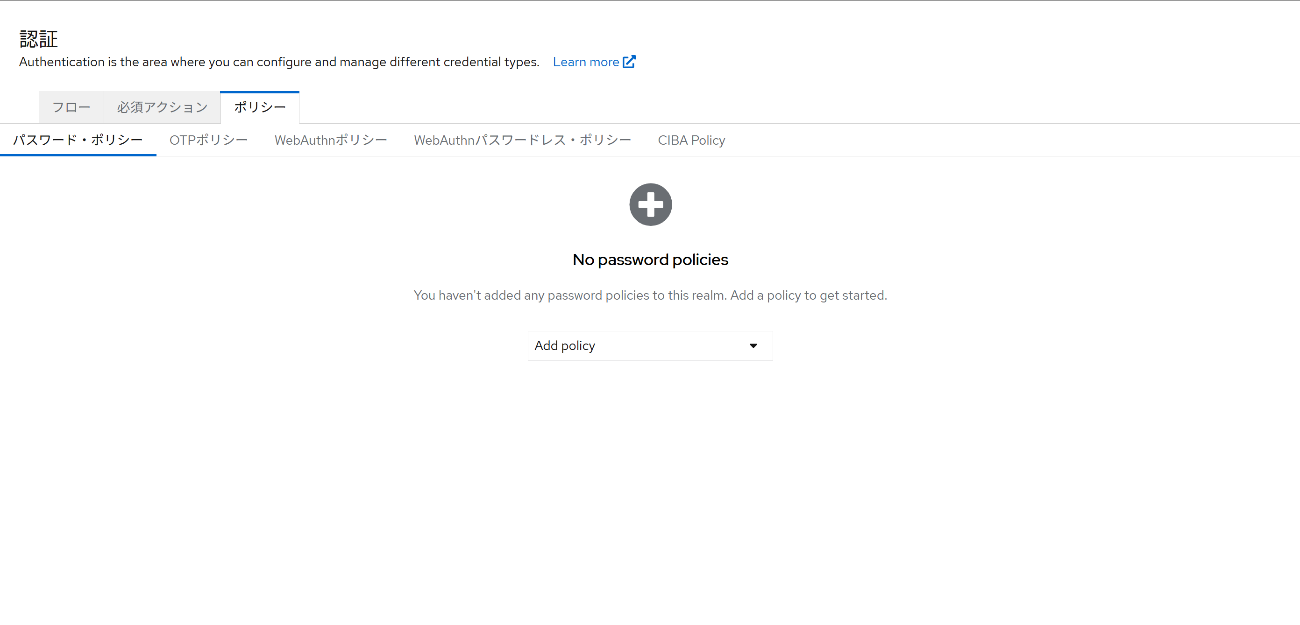The image size is (1300, 625).
Task: Select the パスワード・ポリシー sub-tab
Action: [x=78, y=140]
